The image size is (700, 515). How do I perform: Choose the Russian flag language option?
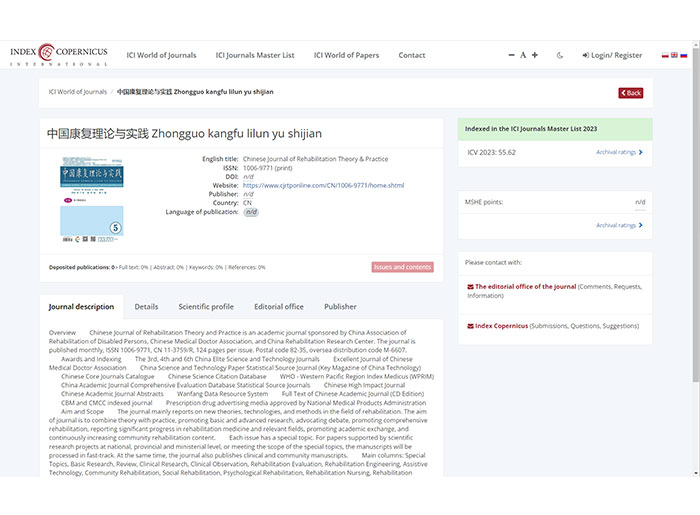684,55
